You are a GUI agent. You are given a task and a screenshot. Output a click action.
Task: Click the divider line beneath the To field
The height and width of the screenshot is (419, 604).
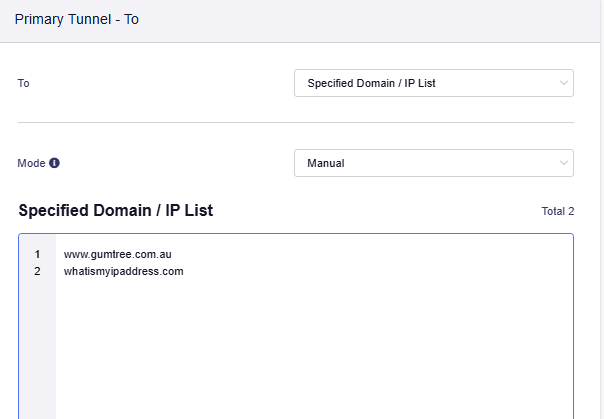point(296,122)
